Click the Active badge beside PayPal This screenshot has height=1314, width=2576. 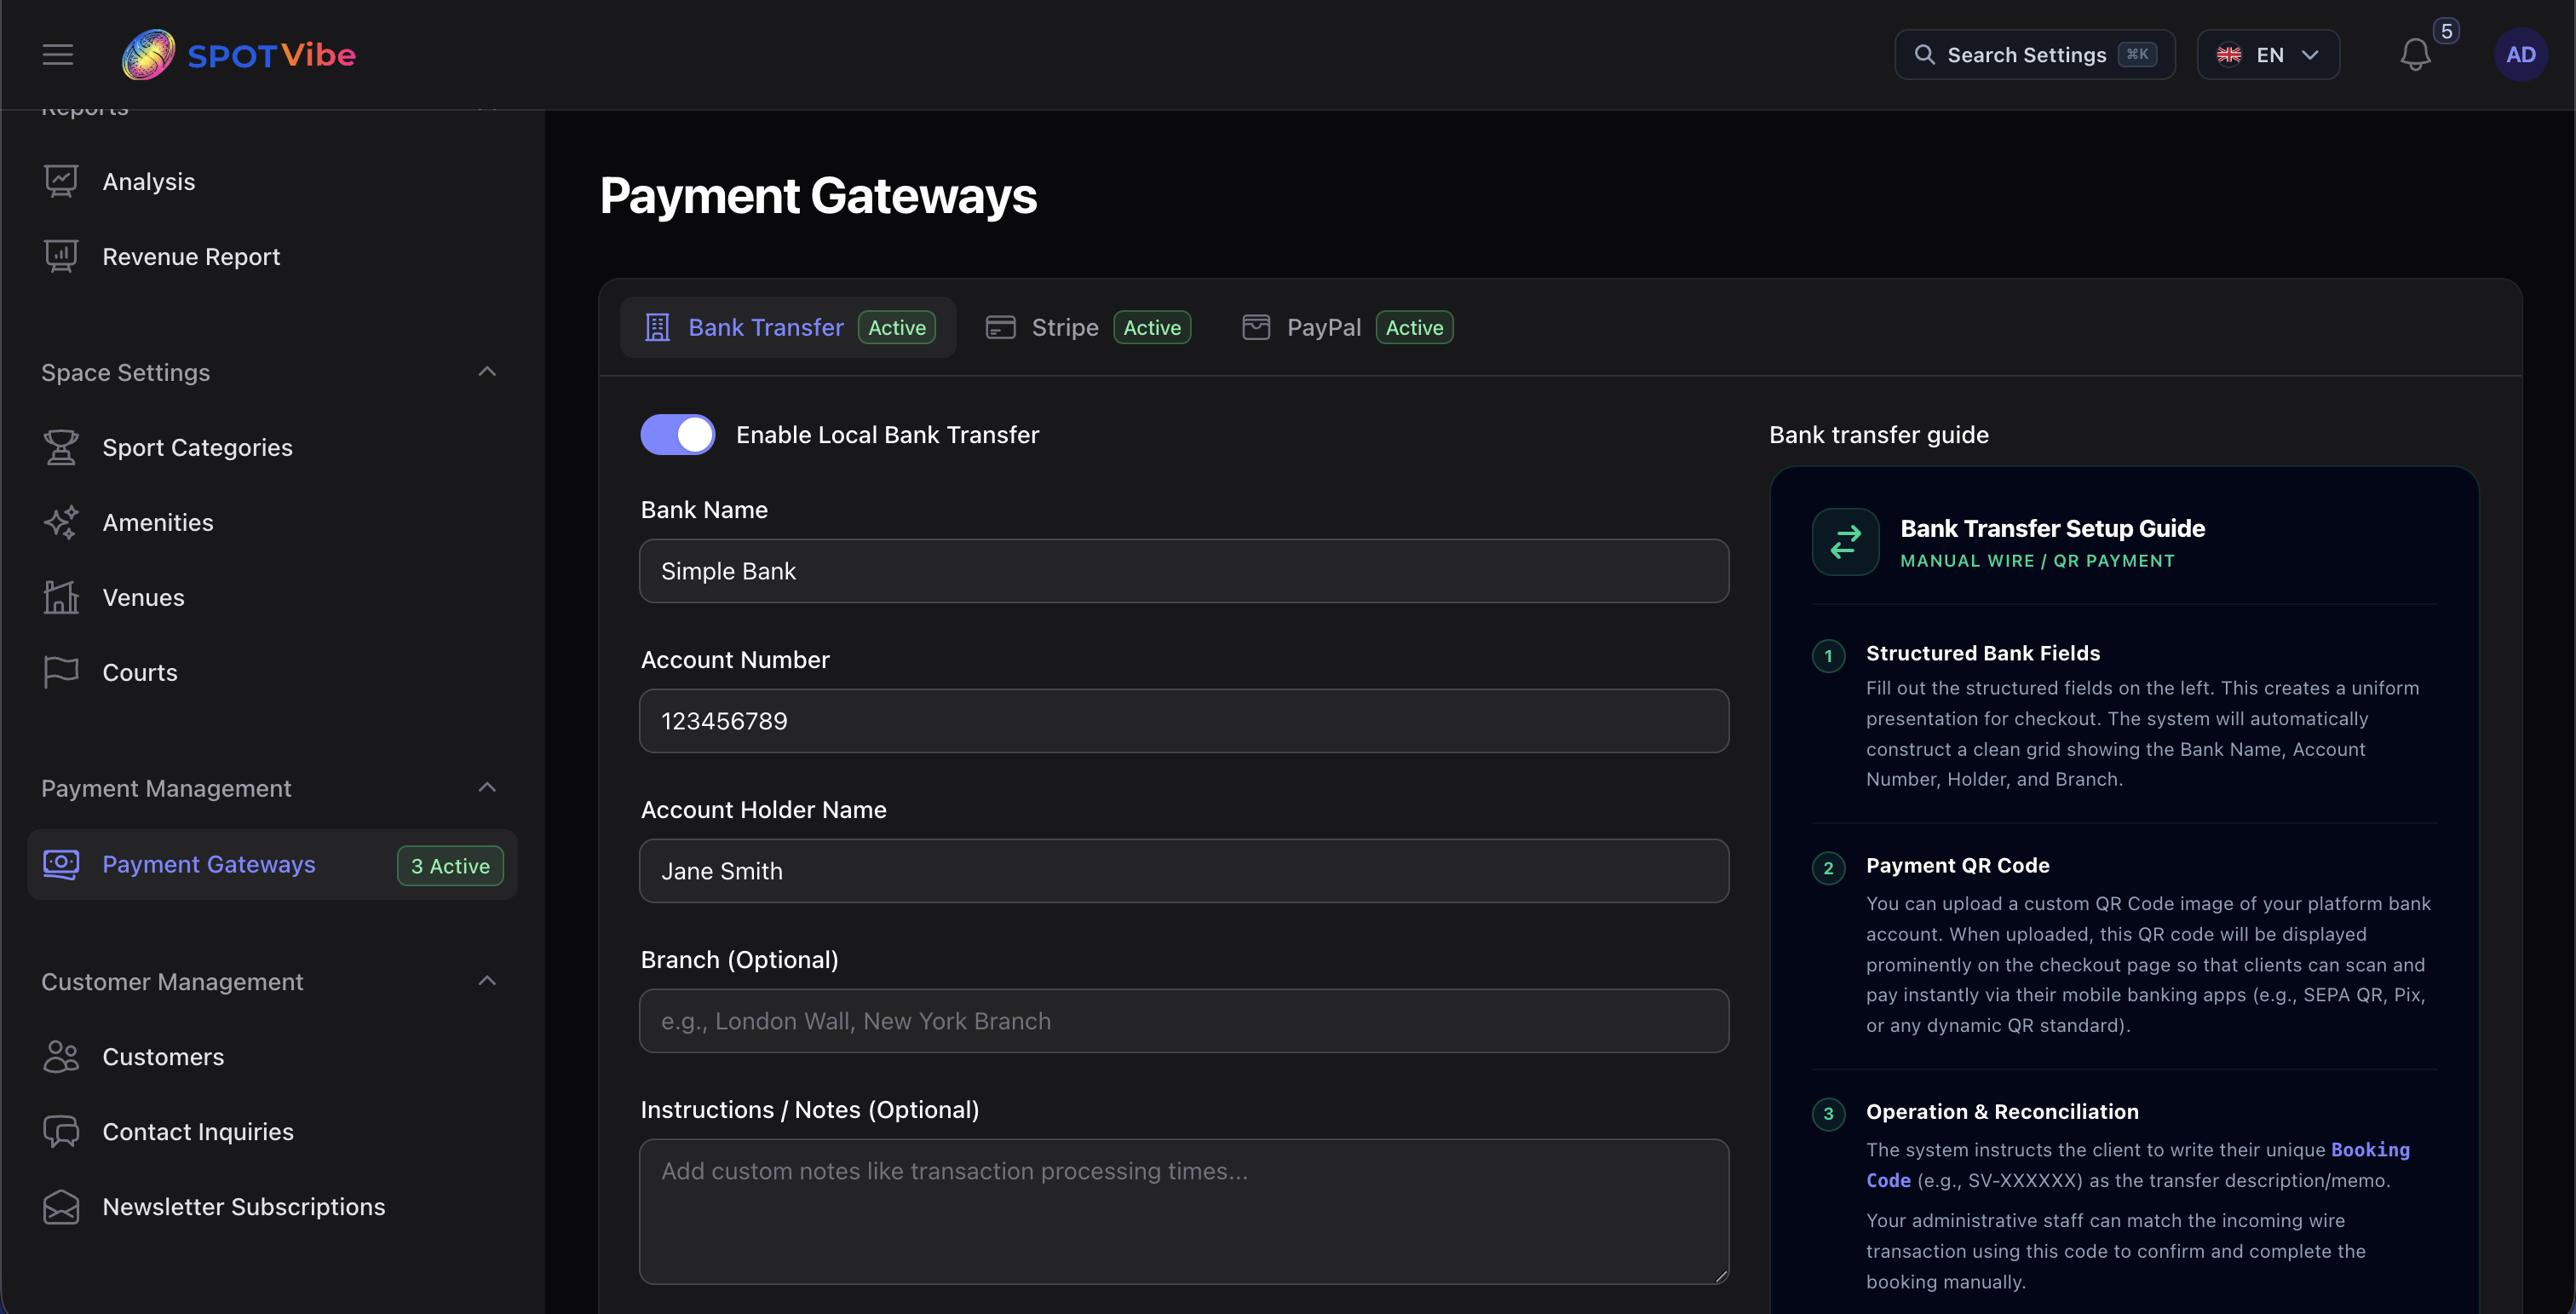(1414, 327)
